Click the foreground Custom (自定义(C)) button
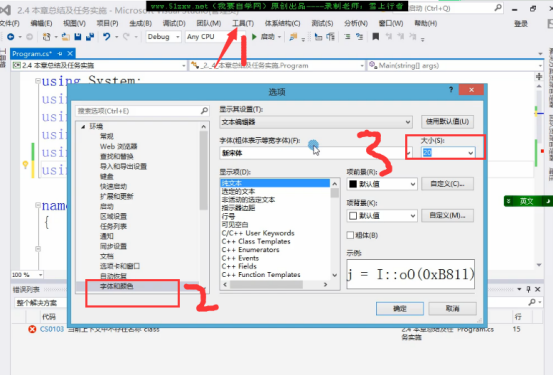Viewport: 554px width, 376px height. pyautogui.click(x=447, y=184)
